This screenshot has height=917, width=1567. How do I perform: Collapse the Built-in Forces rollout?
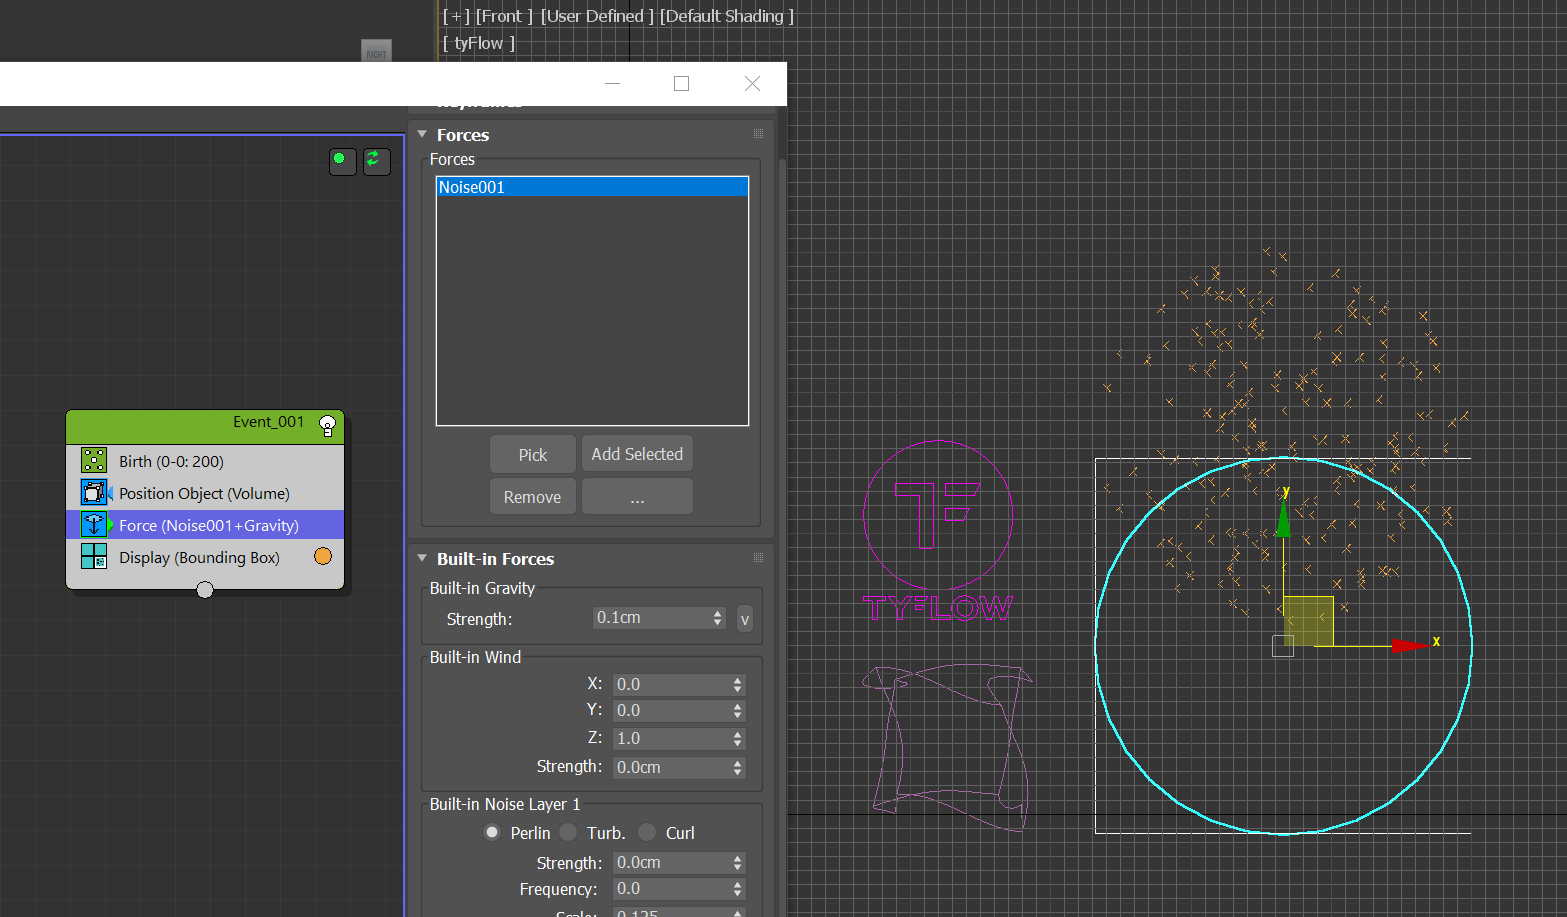pyautogui.click(x=422, y=559)
